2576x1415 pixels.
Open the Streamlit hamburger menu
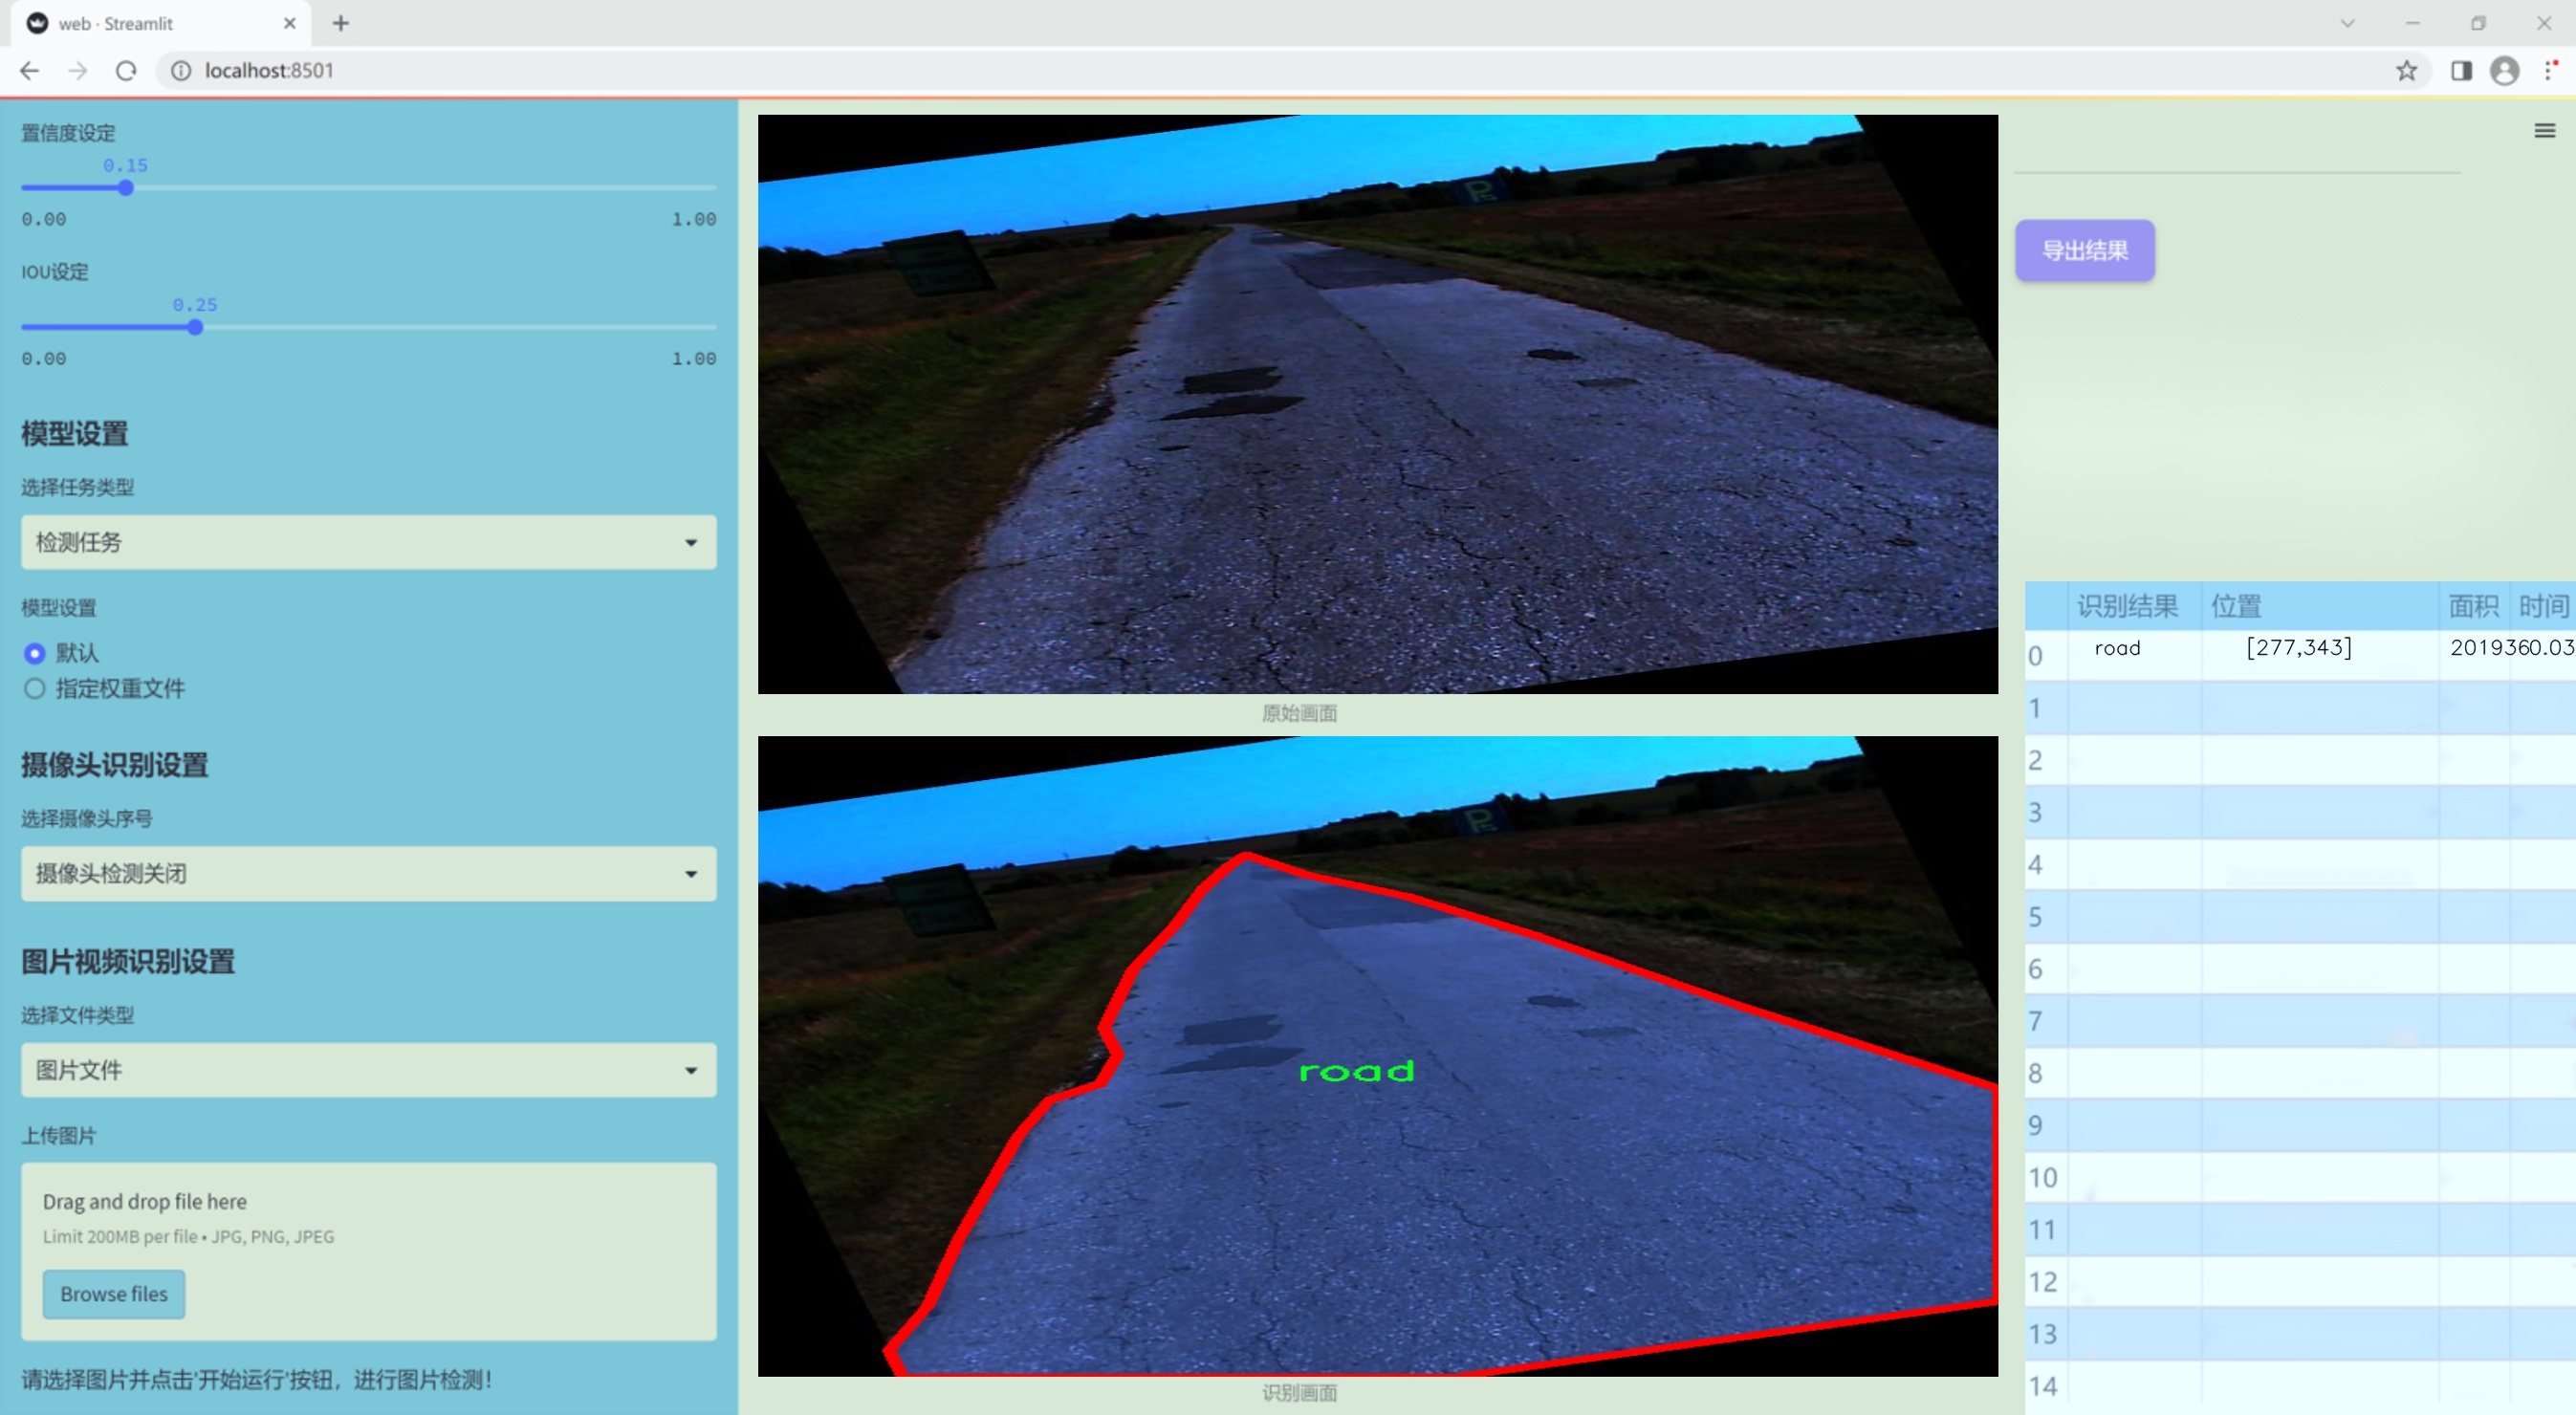coord(2544,131)
